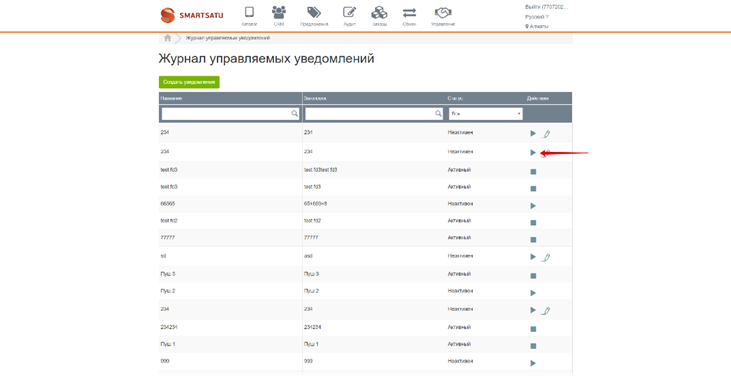This screenshot has width=731, height=376.
Task: Click the home icon in breadcrumb
Action: (x=167, y=38)
